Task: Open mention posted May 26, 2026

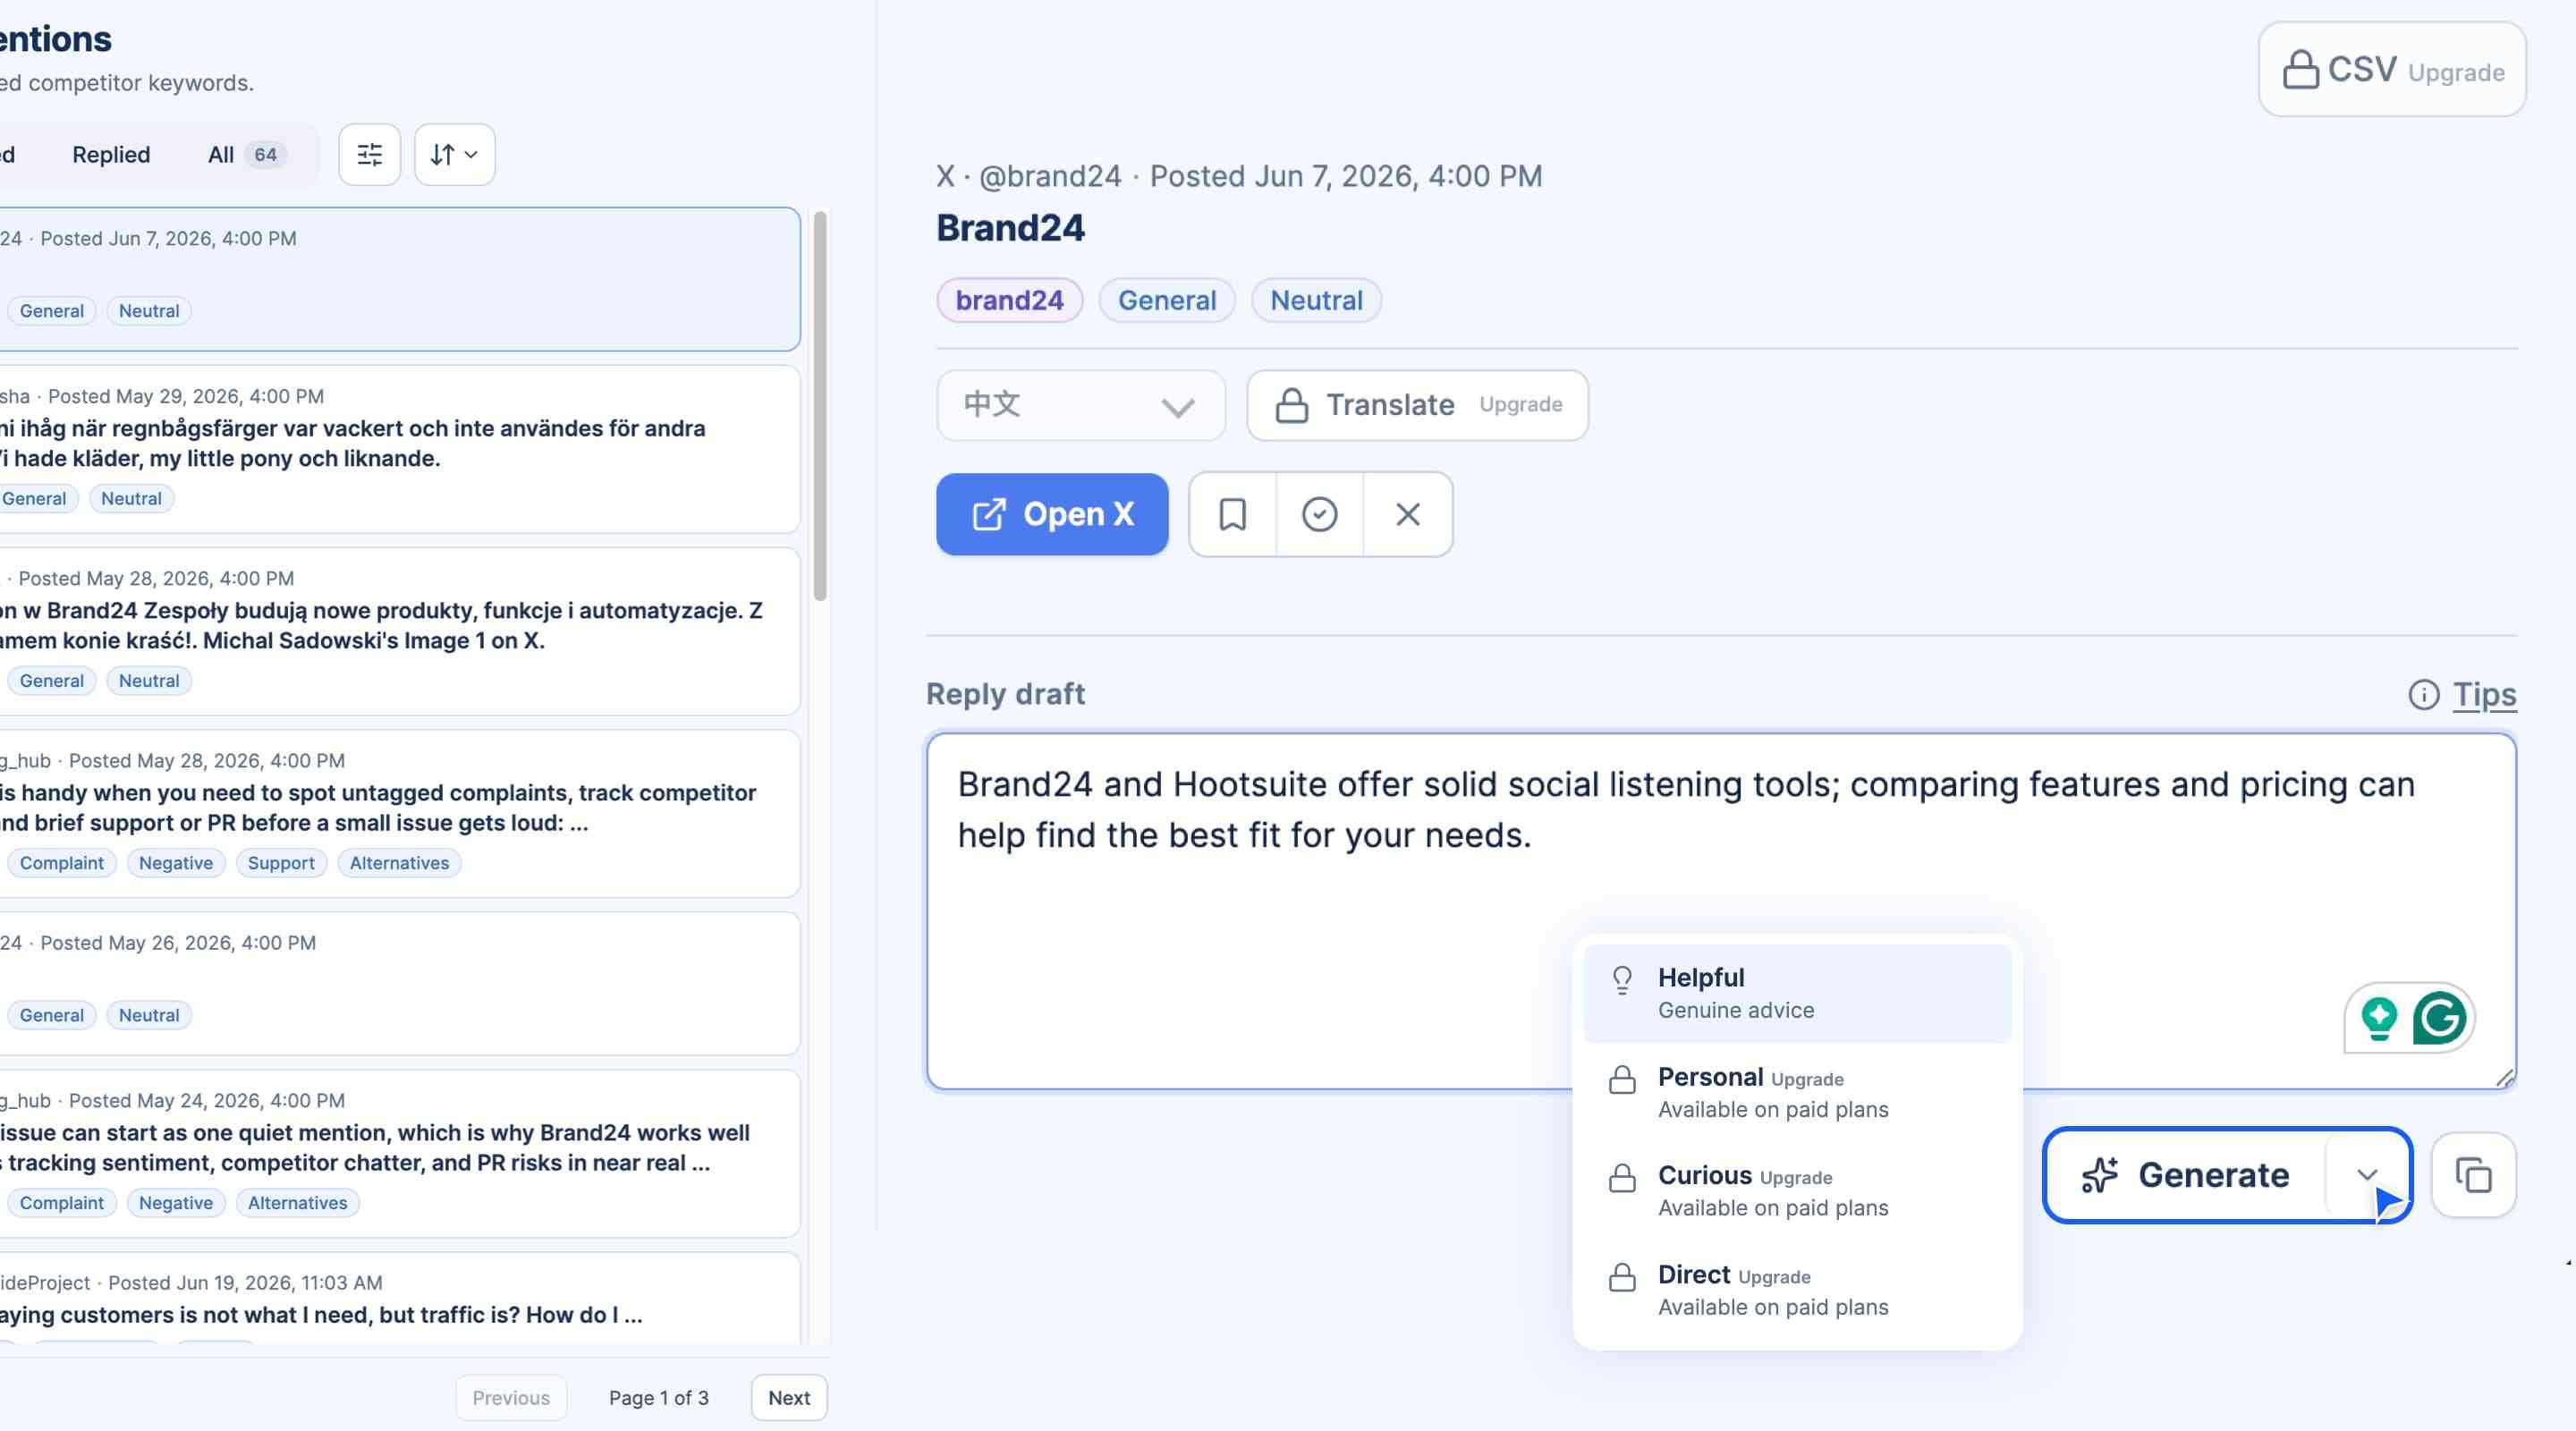Action: [x=400, y=983]
